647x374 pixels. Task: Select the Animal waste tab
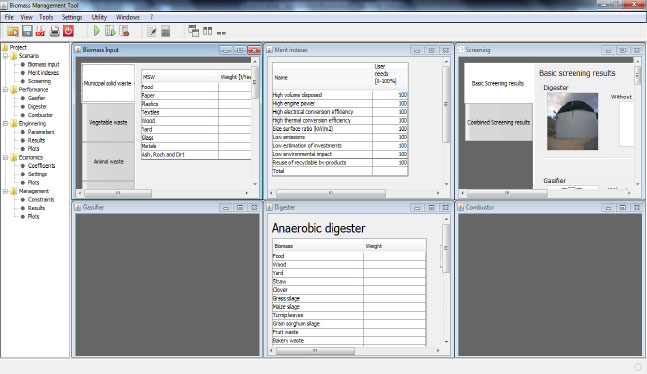(x=108, y=161)
